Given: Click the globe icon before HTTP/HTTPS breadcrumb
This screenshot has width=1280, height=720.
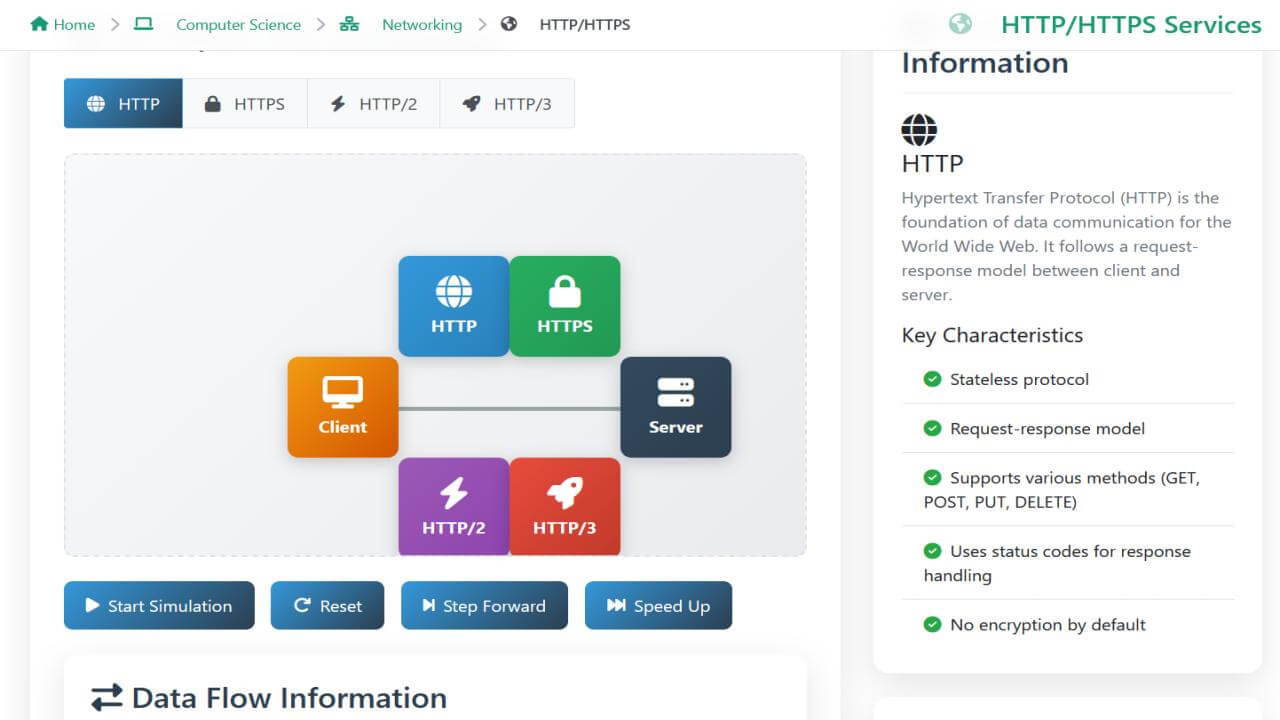Looking at the screenshot, I should (x=509, y=24).
